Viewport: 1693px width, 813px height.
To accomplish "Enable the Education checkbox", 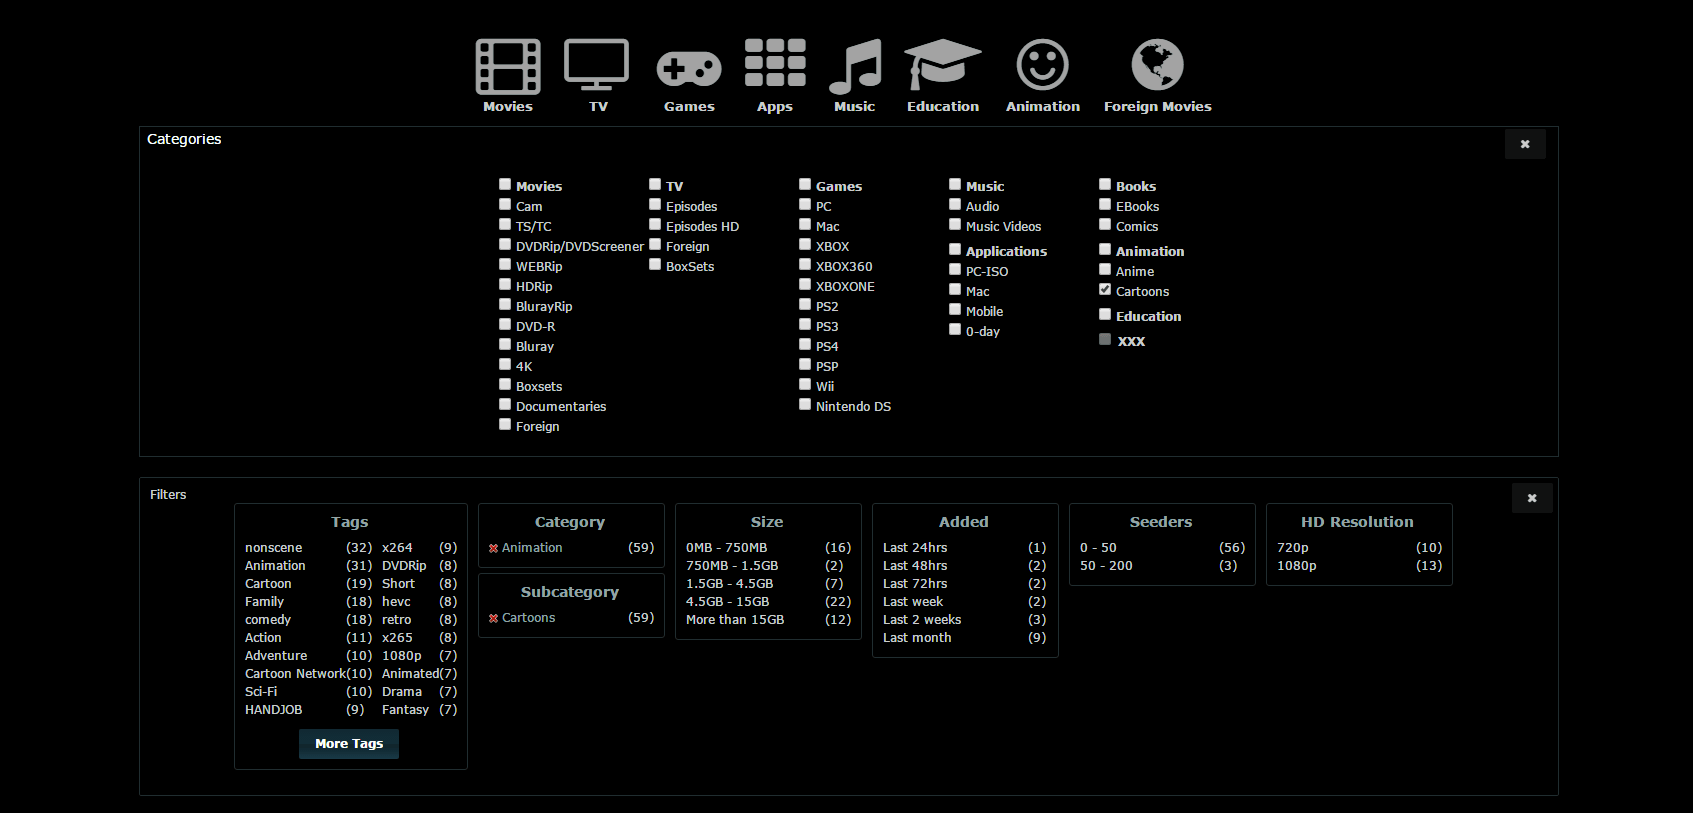I will [x=1105, y=314].
